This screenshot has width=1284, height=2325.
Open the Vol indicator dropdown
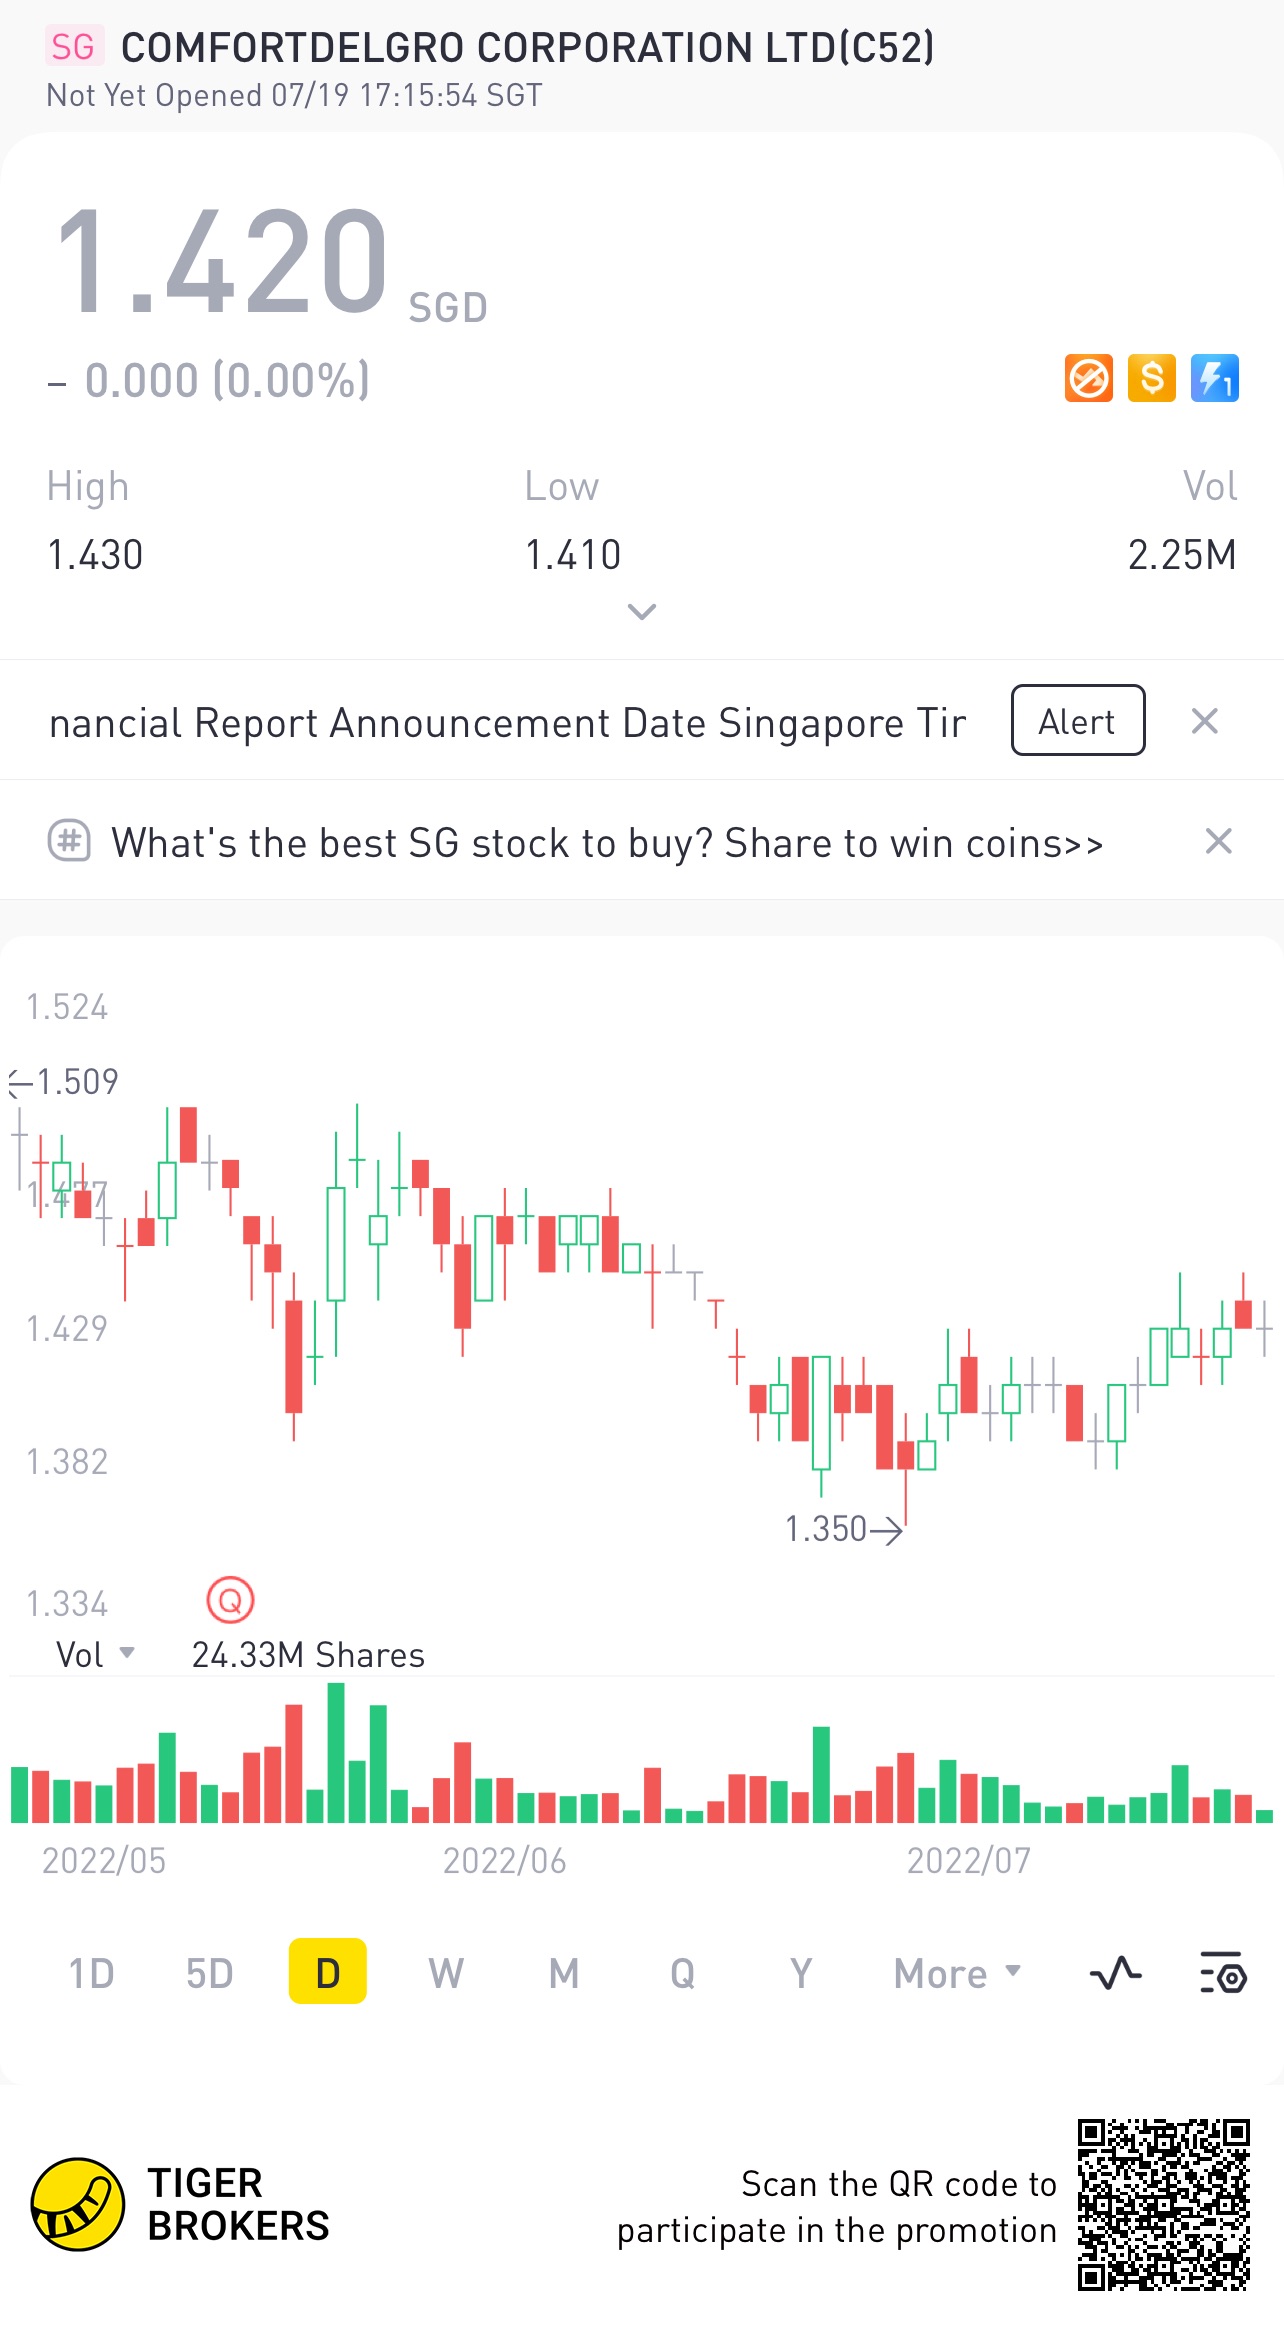click(x=95, y=1655)
